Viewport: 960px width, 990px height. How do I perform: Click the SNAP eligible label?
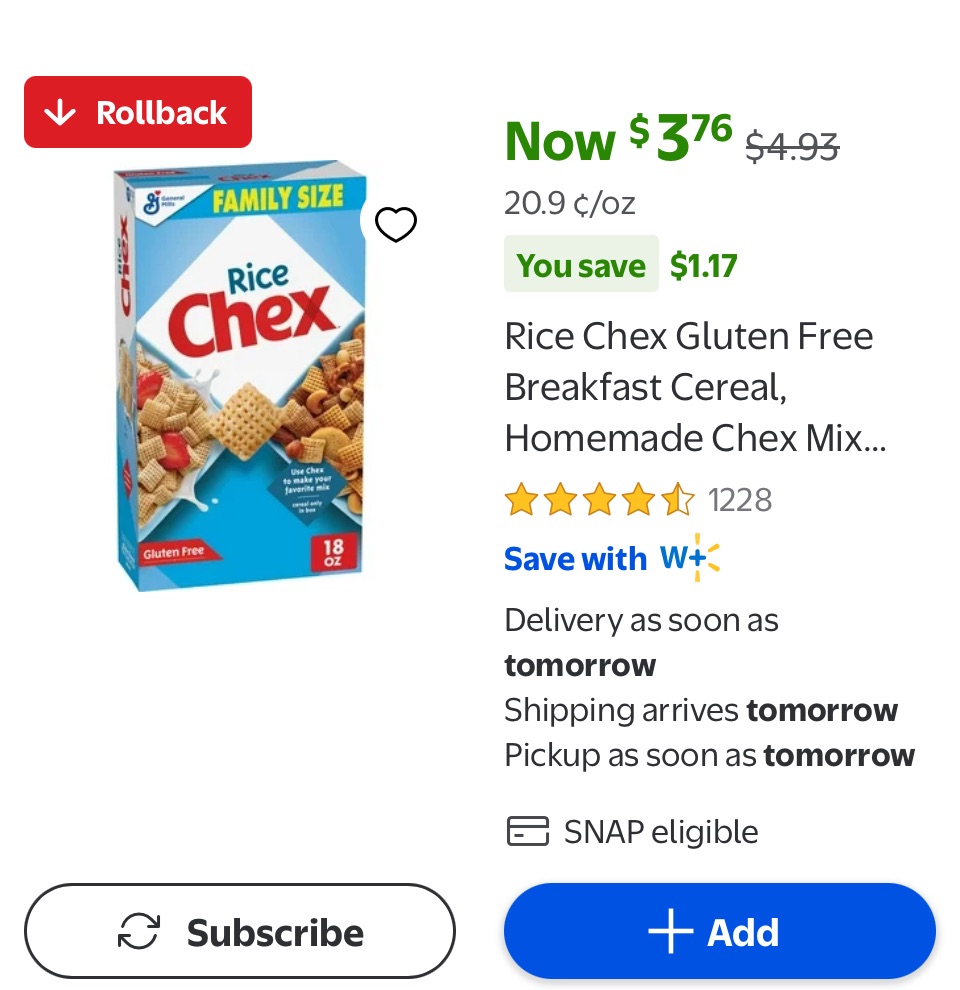661,832
